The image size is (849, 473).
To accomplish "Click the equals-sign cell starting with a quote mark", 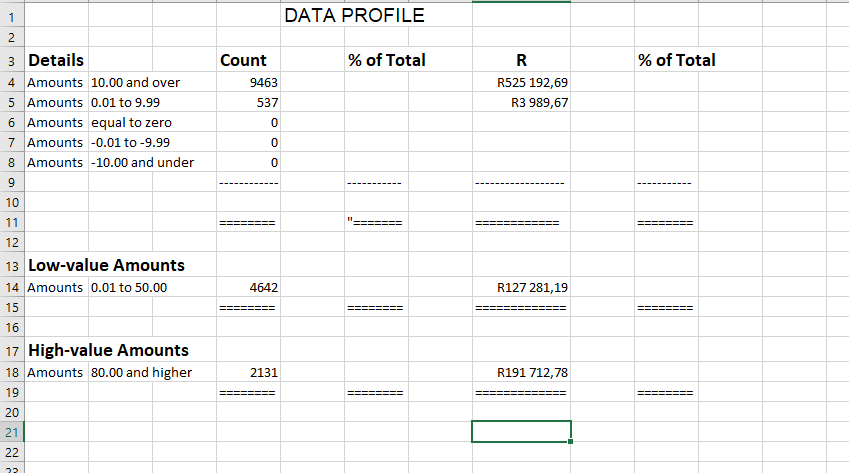I will tap(376, 222).
